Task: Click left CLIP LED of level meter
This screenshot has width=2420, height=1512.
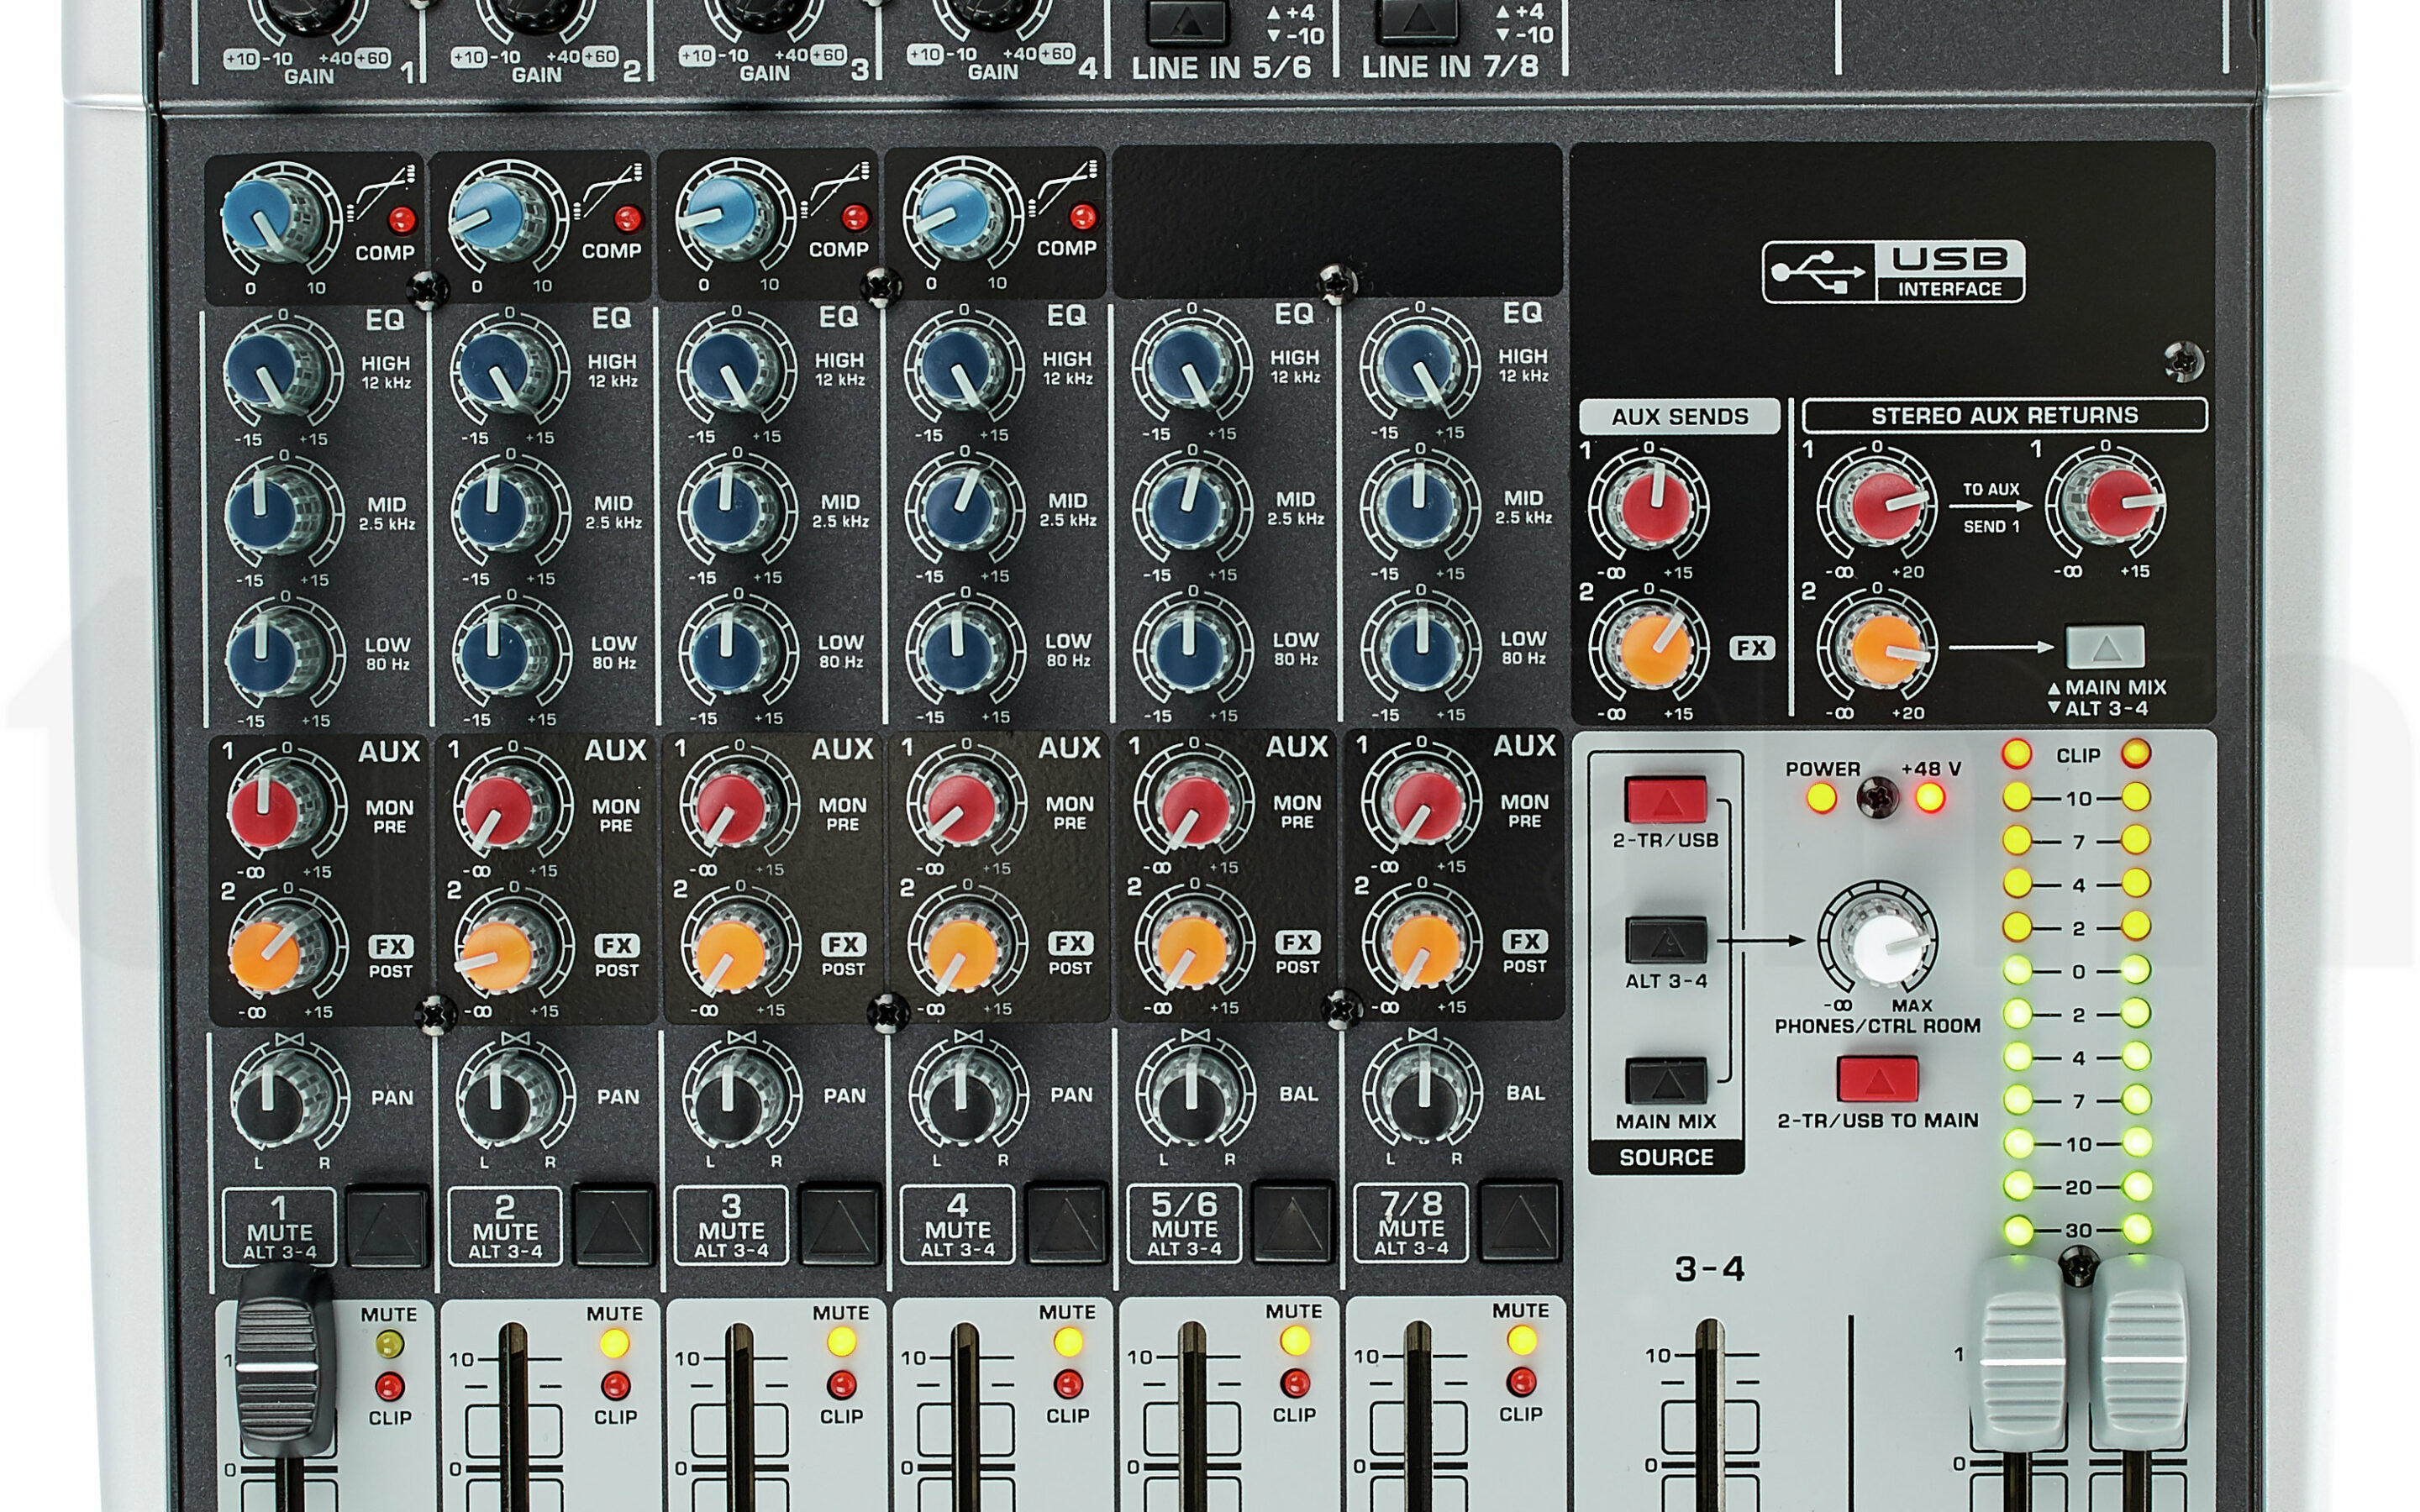Action: pyautogui.click(x=2017, y=754)
